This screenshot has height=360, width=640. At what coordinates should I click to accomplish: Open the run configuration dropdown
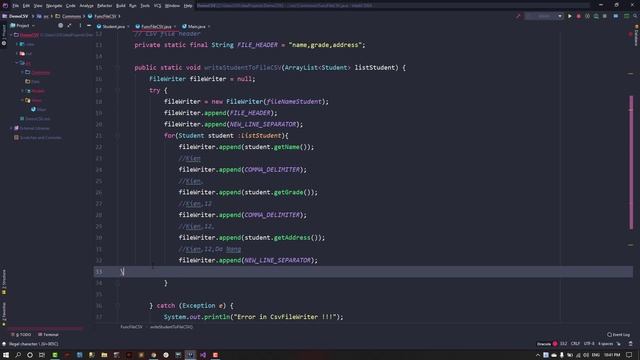560,16
